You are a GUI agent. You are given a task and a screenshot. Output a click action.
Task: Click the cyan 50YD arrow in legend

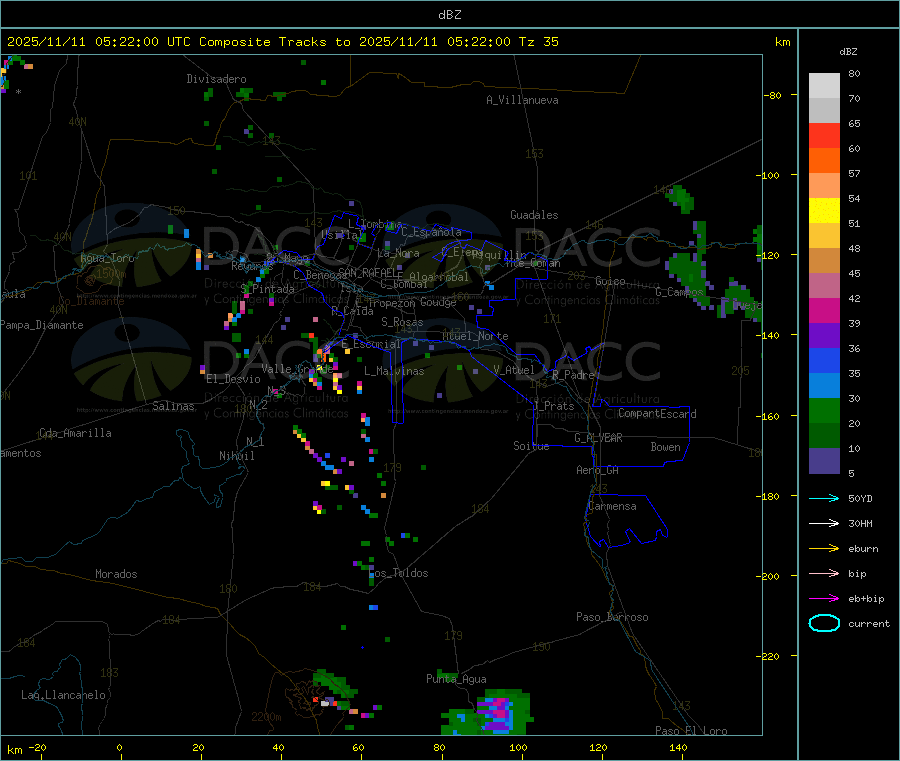824,498
